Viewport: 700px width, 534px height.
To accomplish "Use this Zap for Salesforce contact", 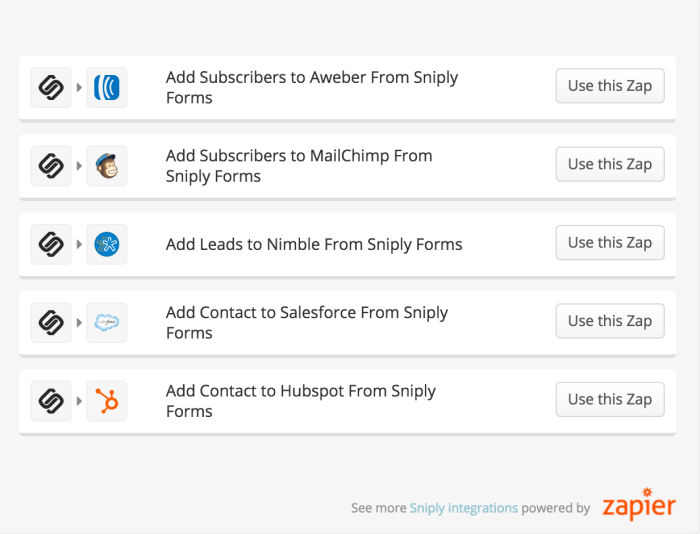I will point(609,321).
